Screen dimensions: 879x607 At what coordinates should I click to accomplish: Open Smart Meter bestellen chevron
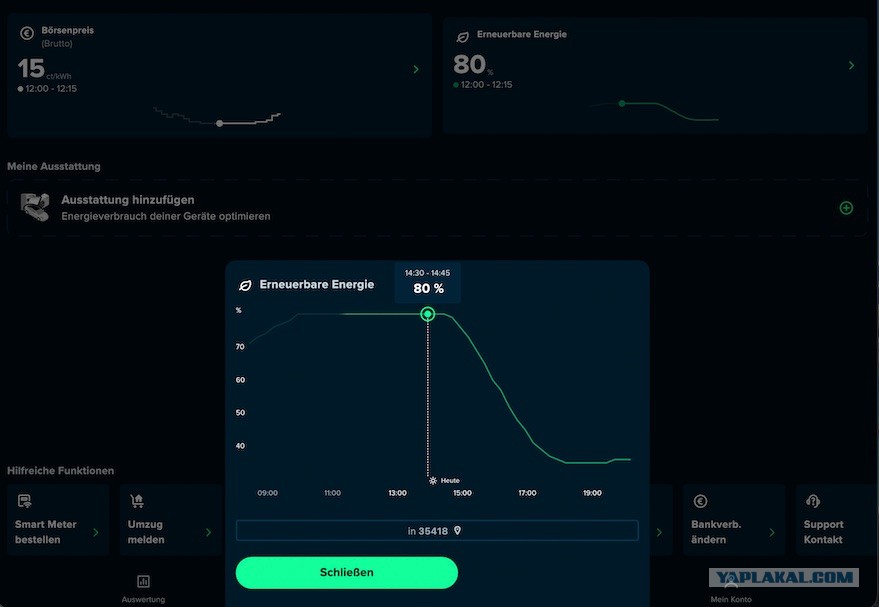(x=96, y=532)
